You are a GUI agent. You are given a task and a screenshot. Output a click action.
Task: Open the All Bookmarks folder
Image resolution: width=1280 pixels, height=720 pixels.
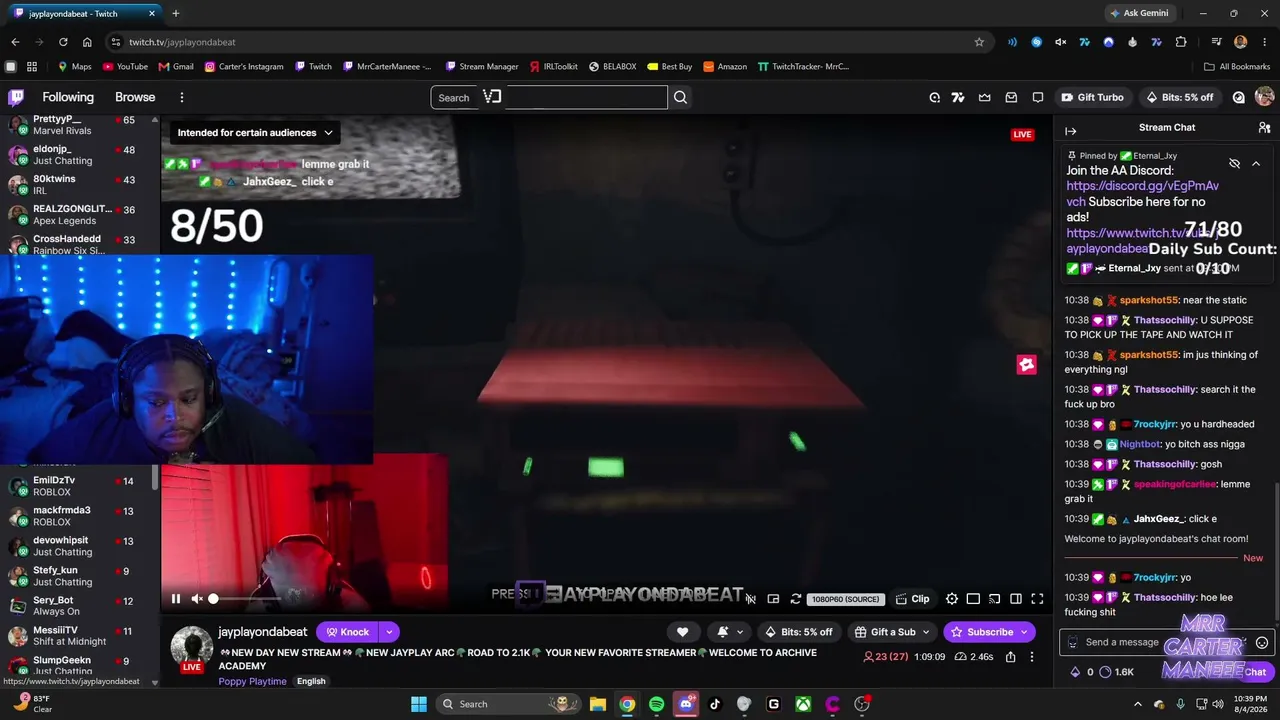point(1237,67)
